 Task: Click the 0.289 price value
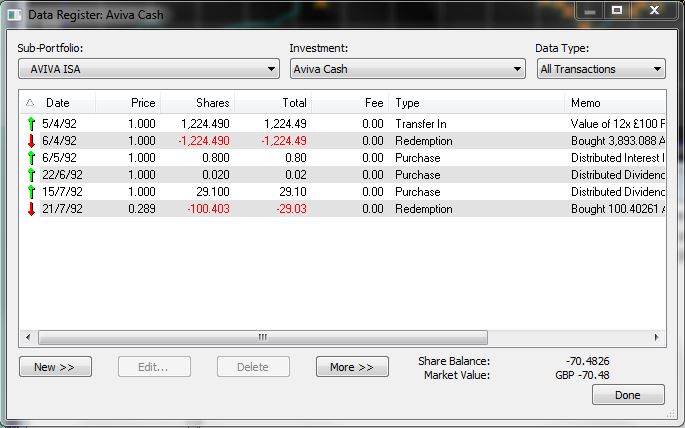pos(142,209)
